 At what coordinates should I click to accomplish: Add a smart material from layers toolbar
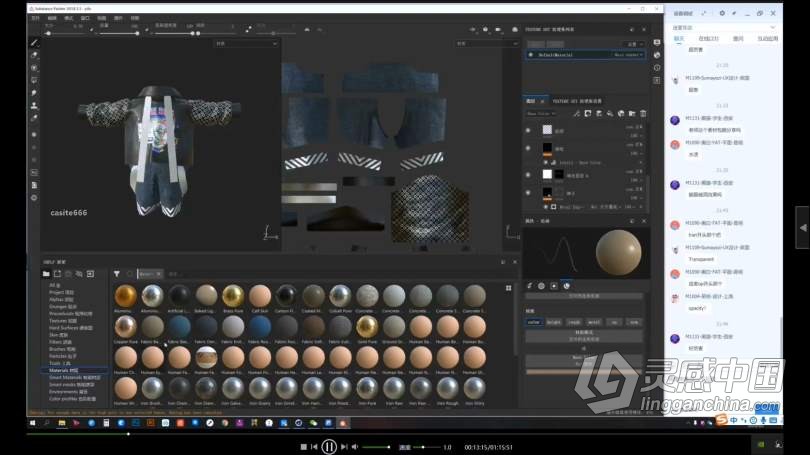pyautogui.click(x=621, y=114)
